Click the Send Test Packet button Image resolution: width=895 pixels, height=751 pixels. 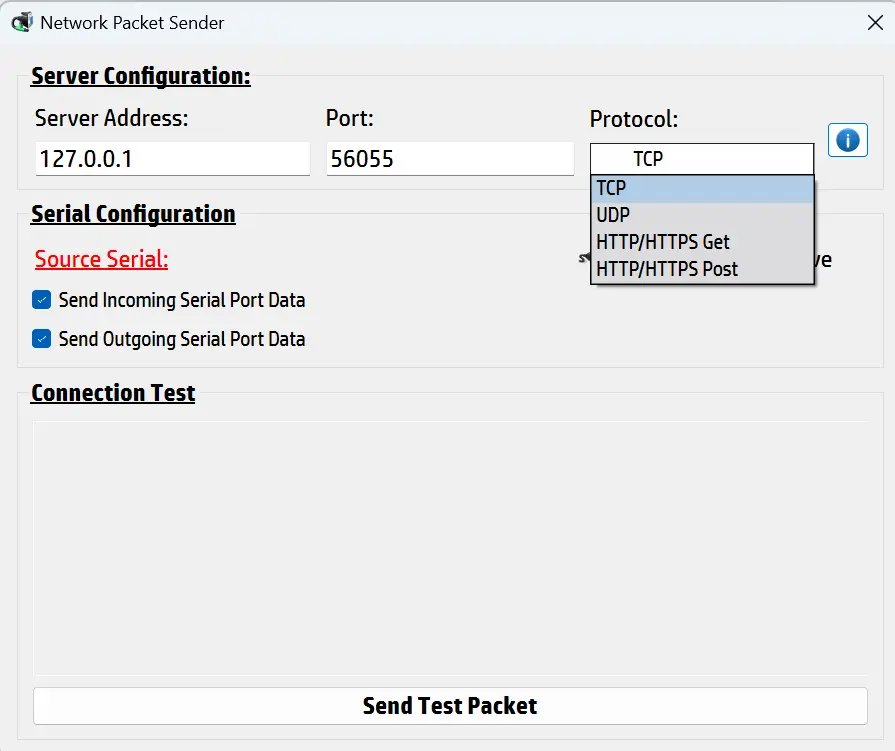(450, 706)
